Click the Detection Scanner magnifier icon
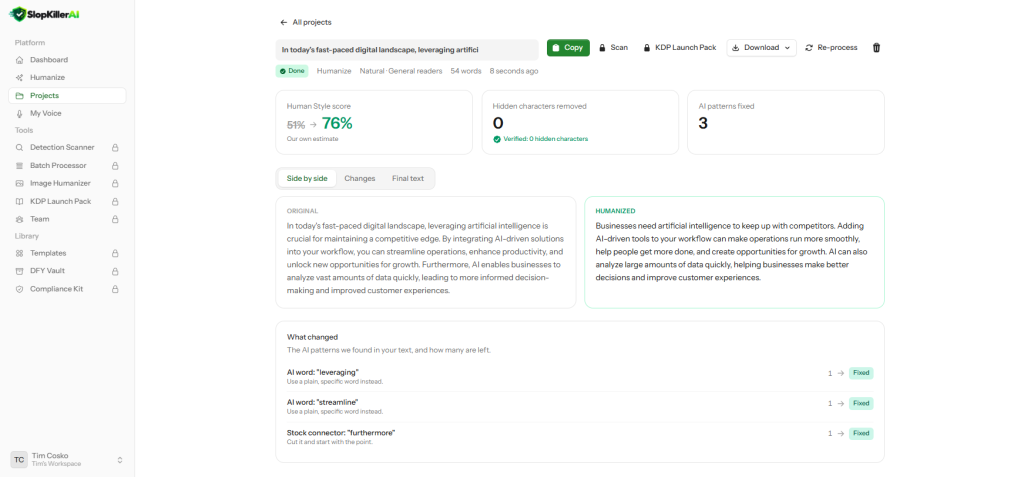Viewport: 1024px width, 477px height. click(20, 148)
